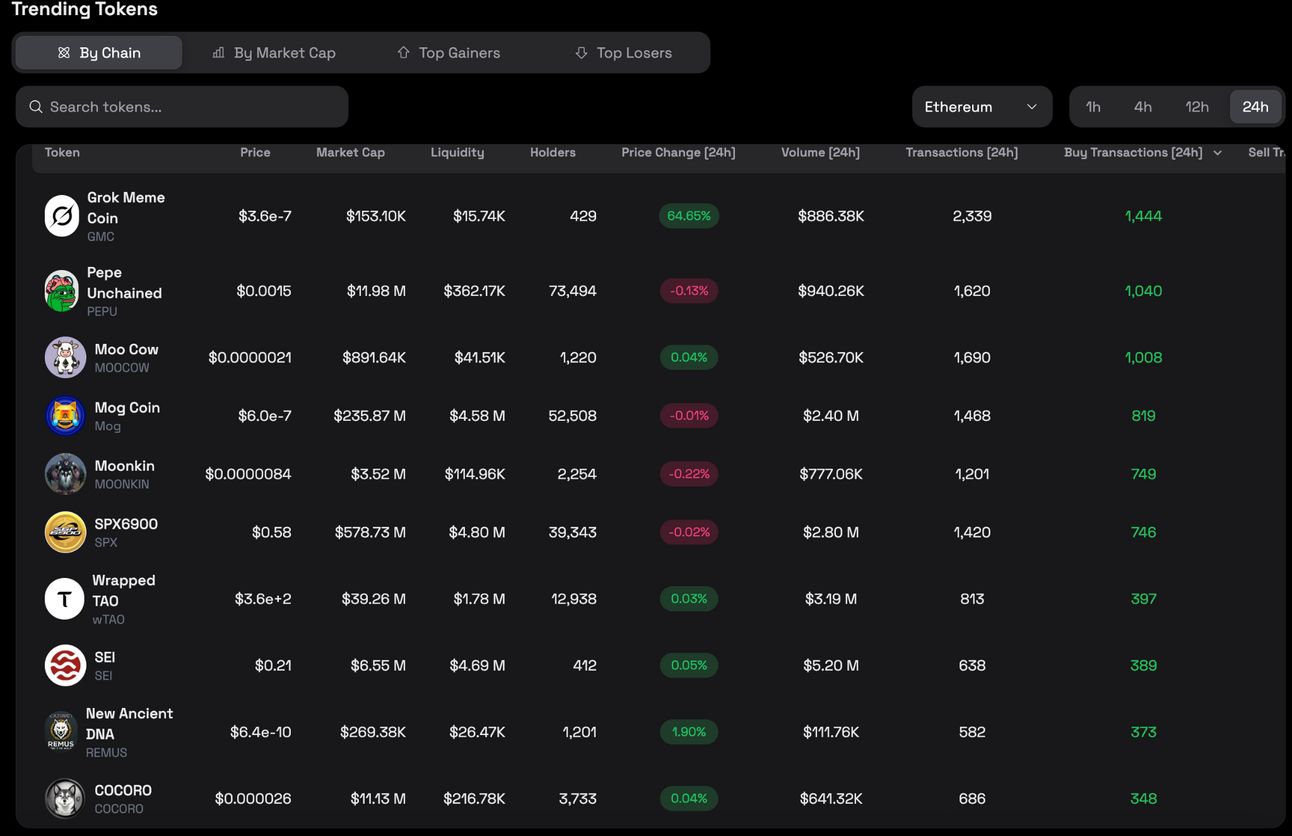This screenshot has height=836, width=1292.
Task: Click Mog Coin market cap $235.87 M
Action: click(370, 416)
